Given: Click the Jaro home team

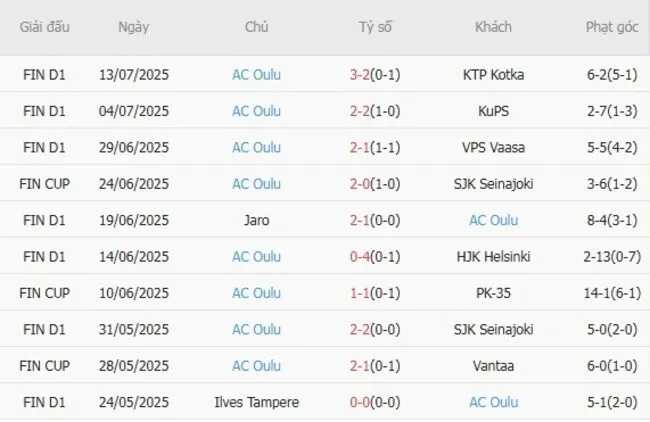Looking at the screenshot, I should click(256, 220).
